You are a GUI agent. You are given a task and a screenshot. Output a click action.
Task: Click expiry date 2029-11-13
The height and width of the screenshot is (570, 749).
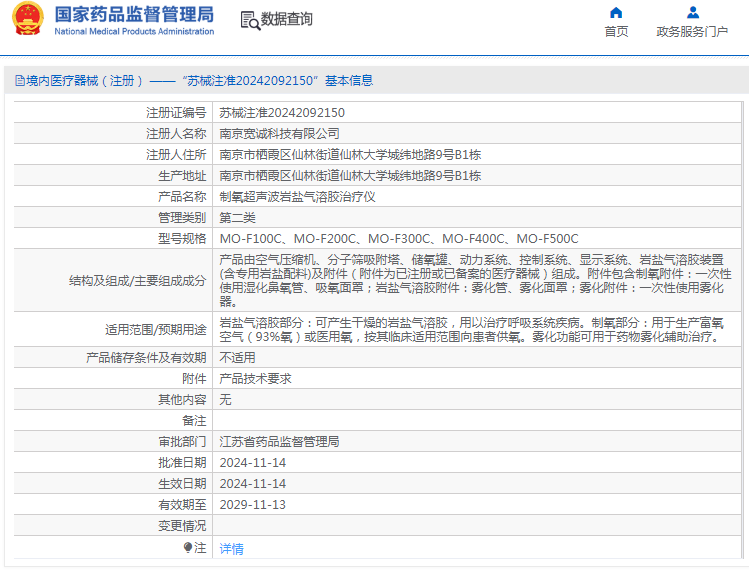coord(253,505)
